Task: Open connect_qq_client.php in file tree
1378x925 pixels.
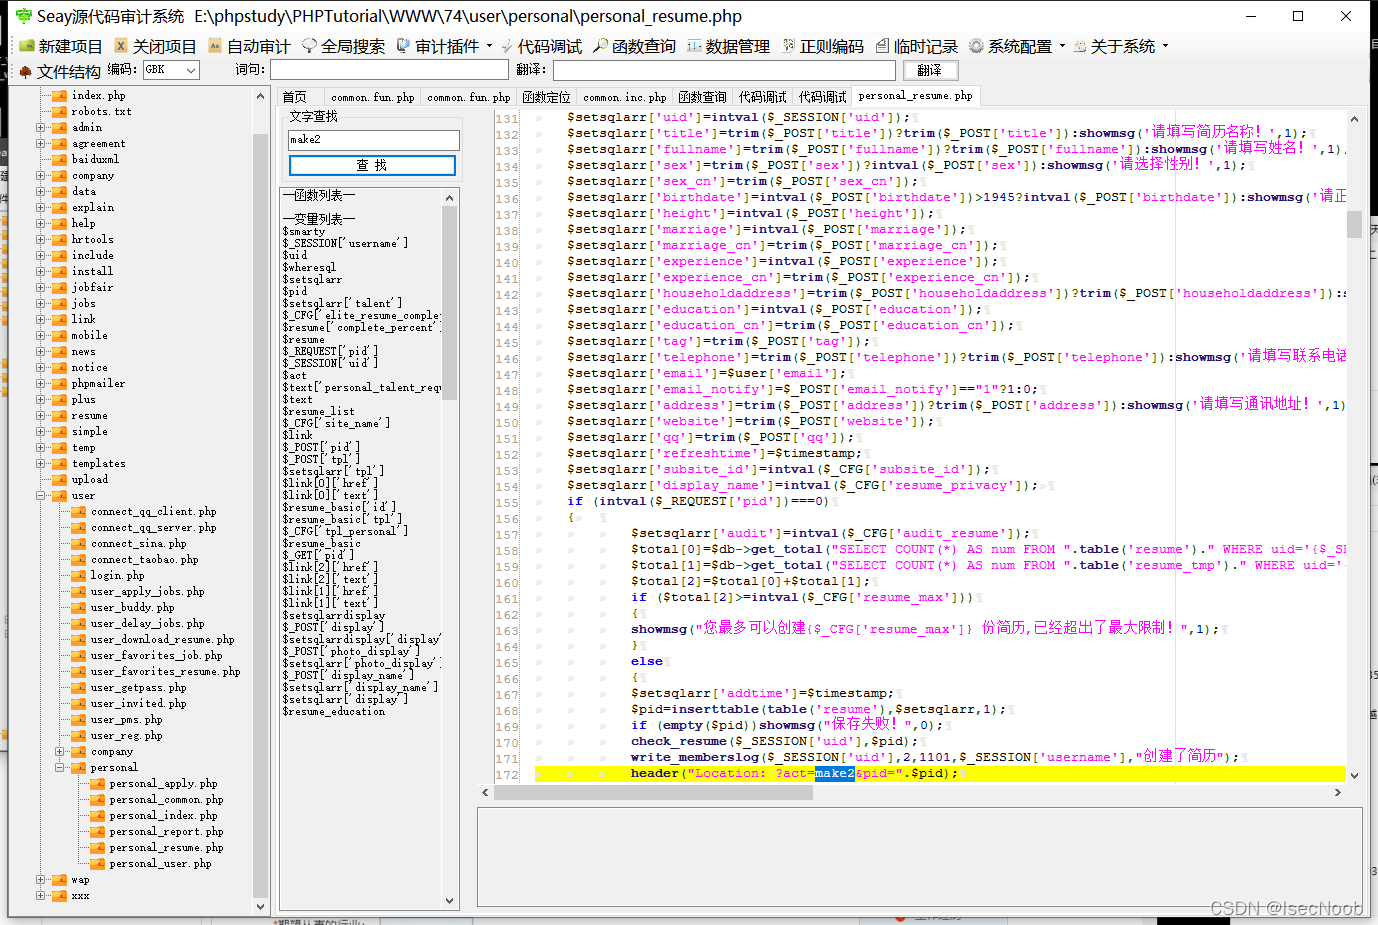Action: [153, 512]
